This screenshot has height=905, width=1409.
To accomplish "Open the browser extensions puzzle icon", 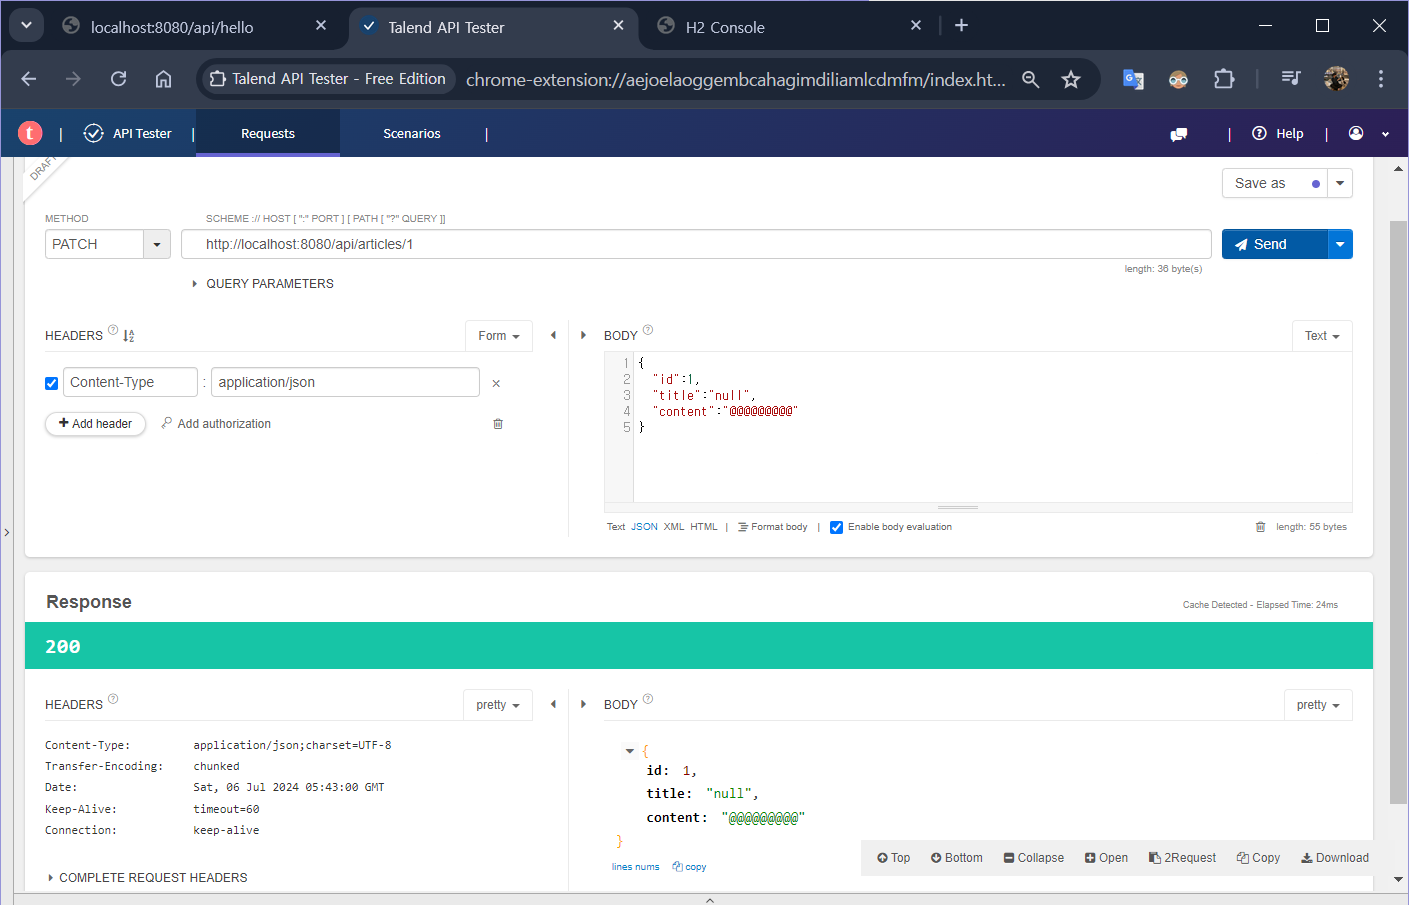I will coord(1224,79).
